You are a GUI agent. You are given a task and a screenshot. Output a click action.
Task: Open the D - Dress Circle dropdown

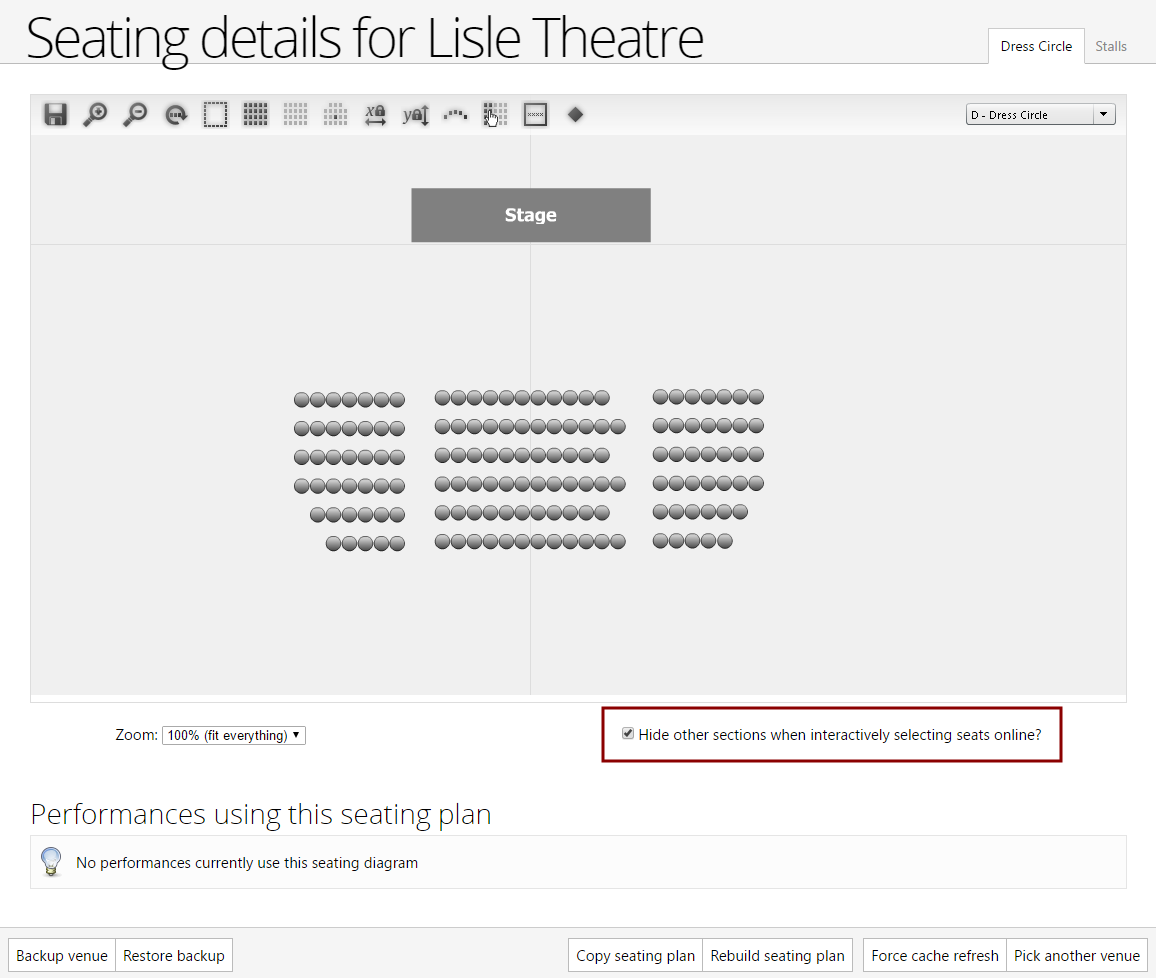pos(1040,114)
